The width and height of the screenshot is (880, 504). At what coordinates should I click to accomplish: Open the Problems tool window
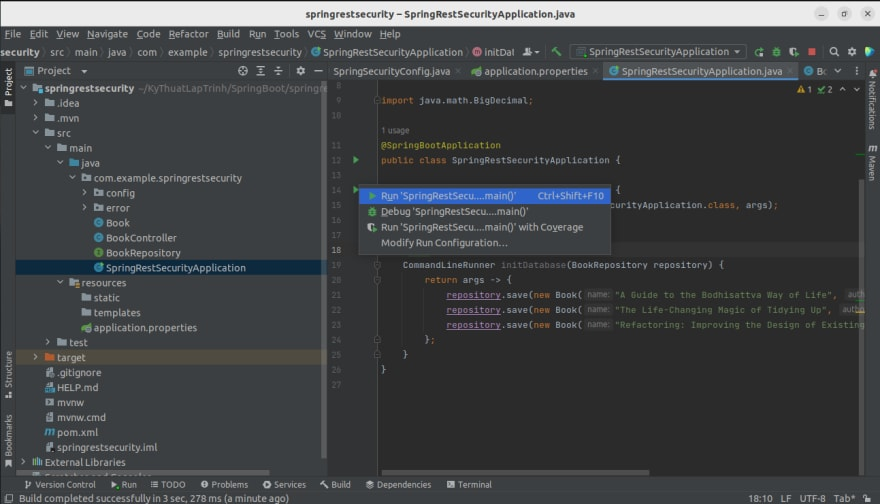[x=224, y=484]
